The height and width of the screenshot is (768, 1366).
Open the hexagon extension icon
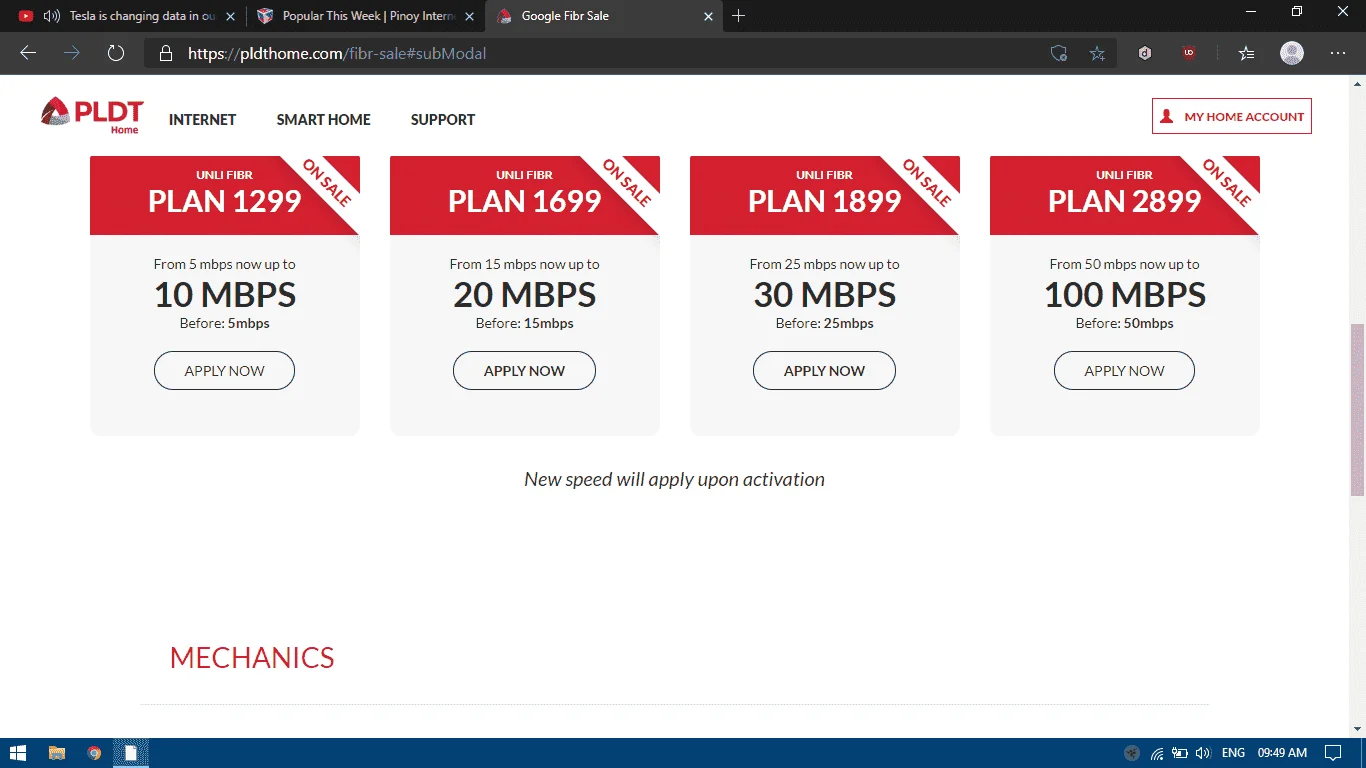[x=1145, y=53]
